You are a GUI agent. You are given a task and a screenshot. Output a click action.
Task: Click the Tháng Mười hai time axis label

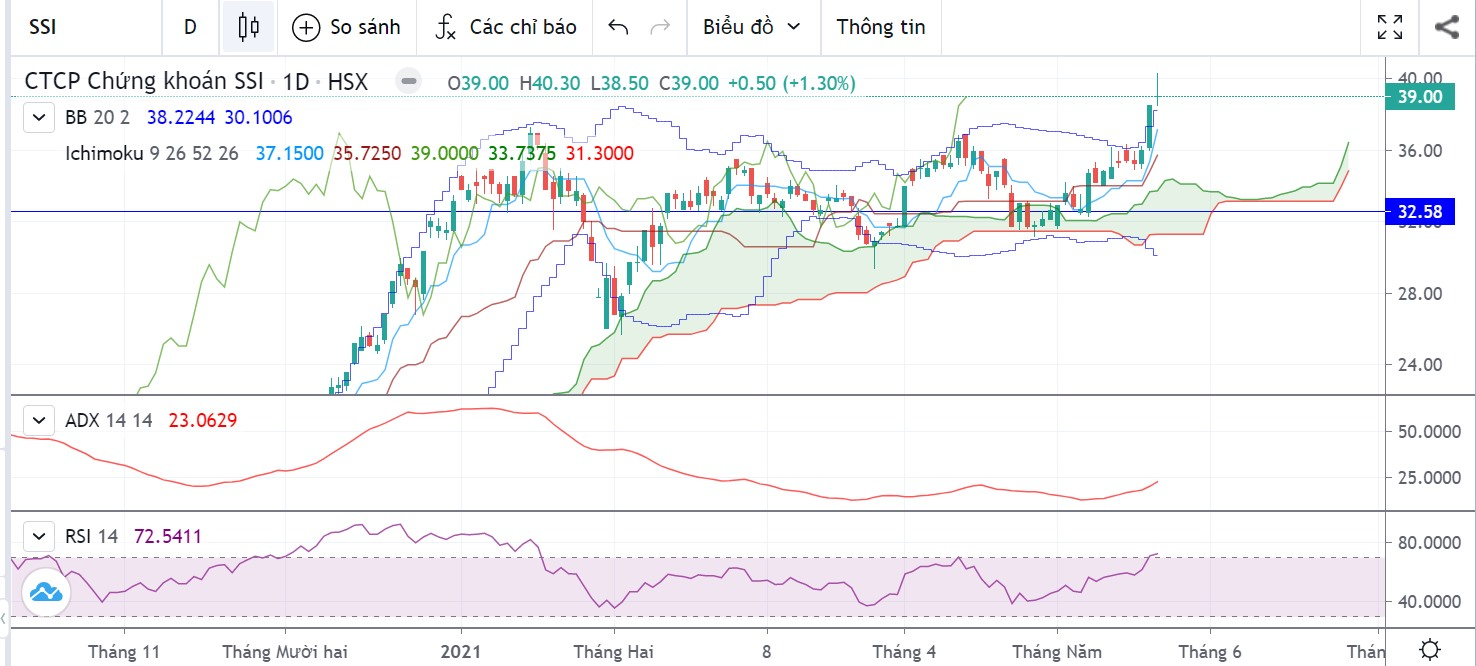click(285, 652)
